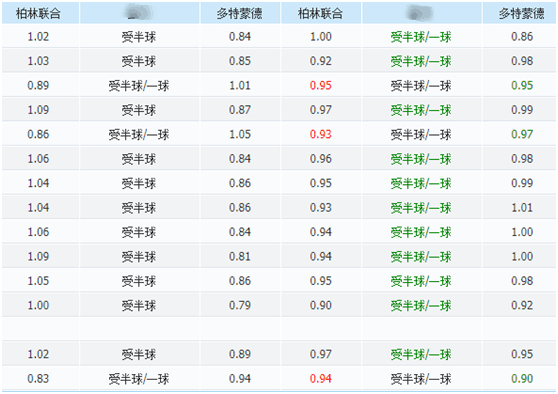This screenshot has width=558, height=394.
Task: Click 0.92 in the row with 1.03
Action: pyautogui.click(x=321, y=61)
